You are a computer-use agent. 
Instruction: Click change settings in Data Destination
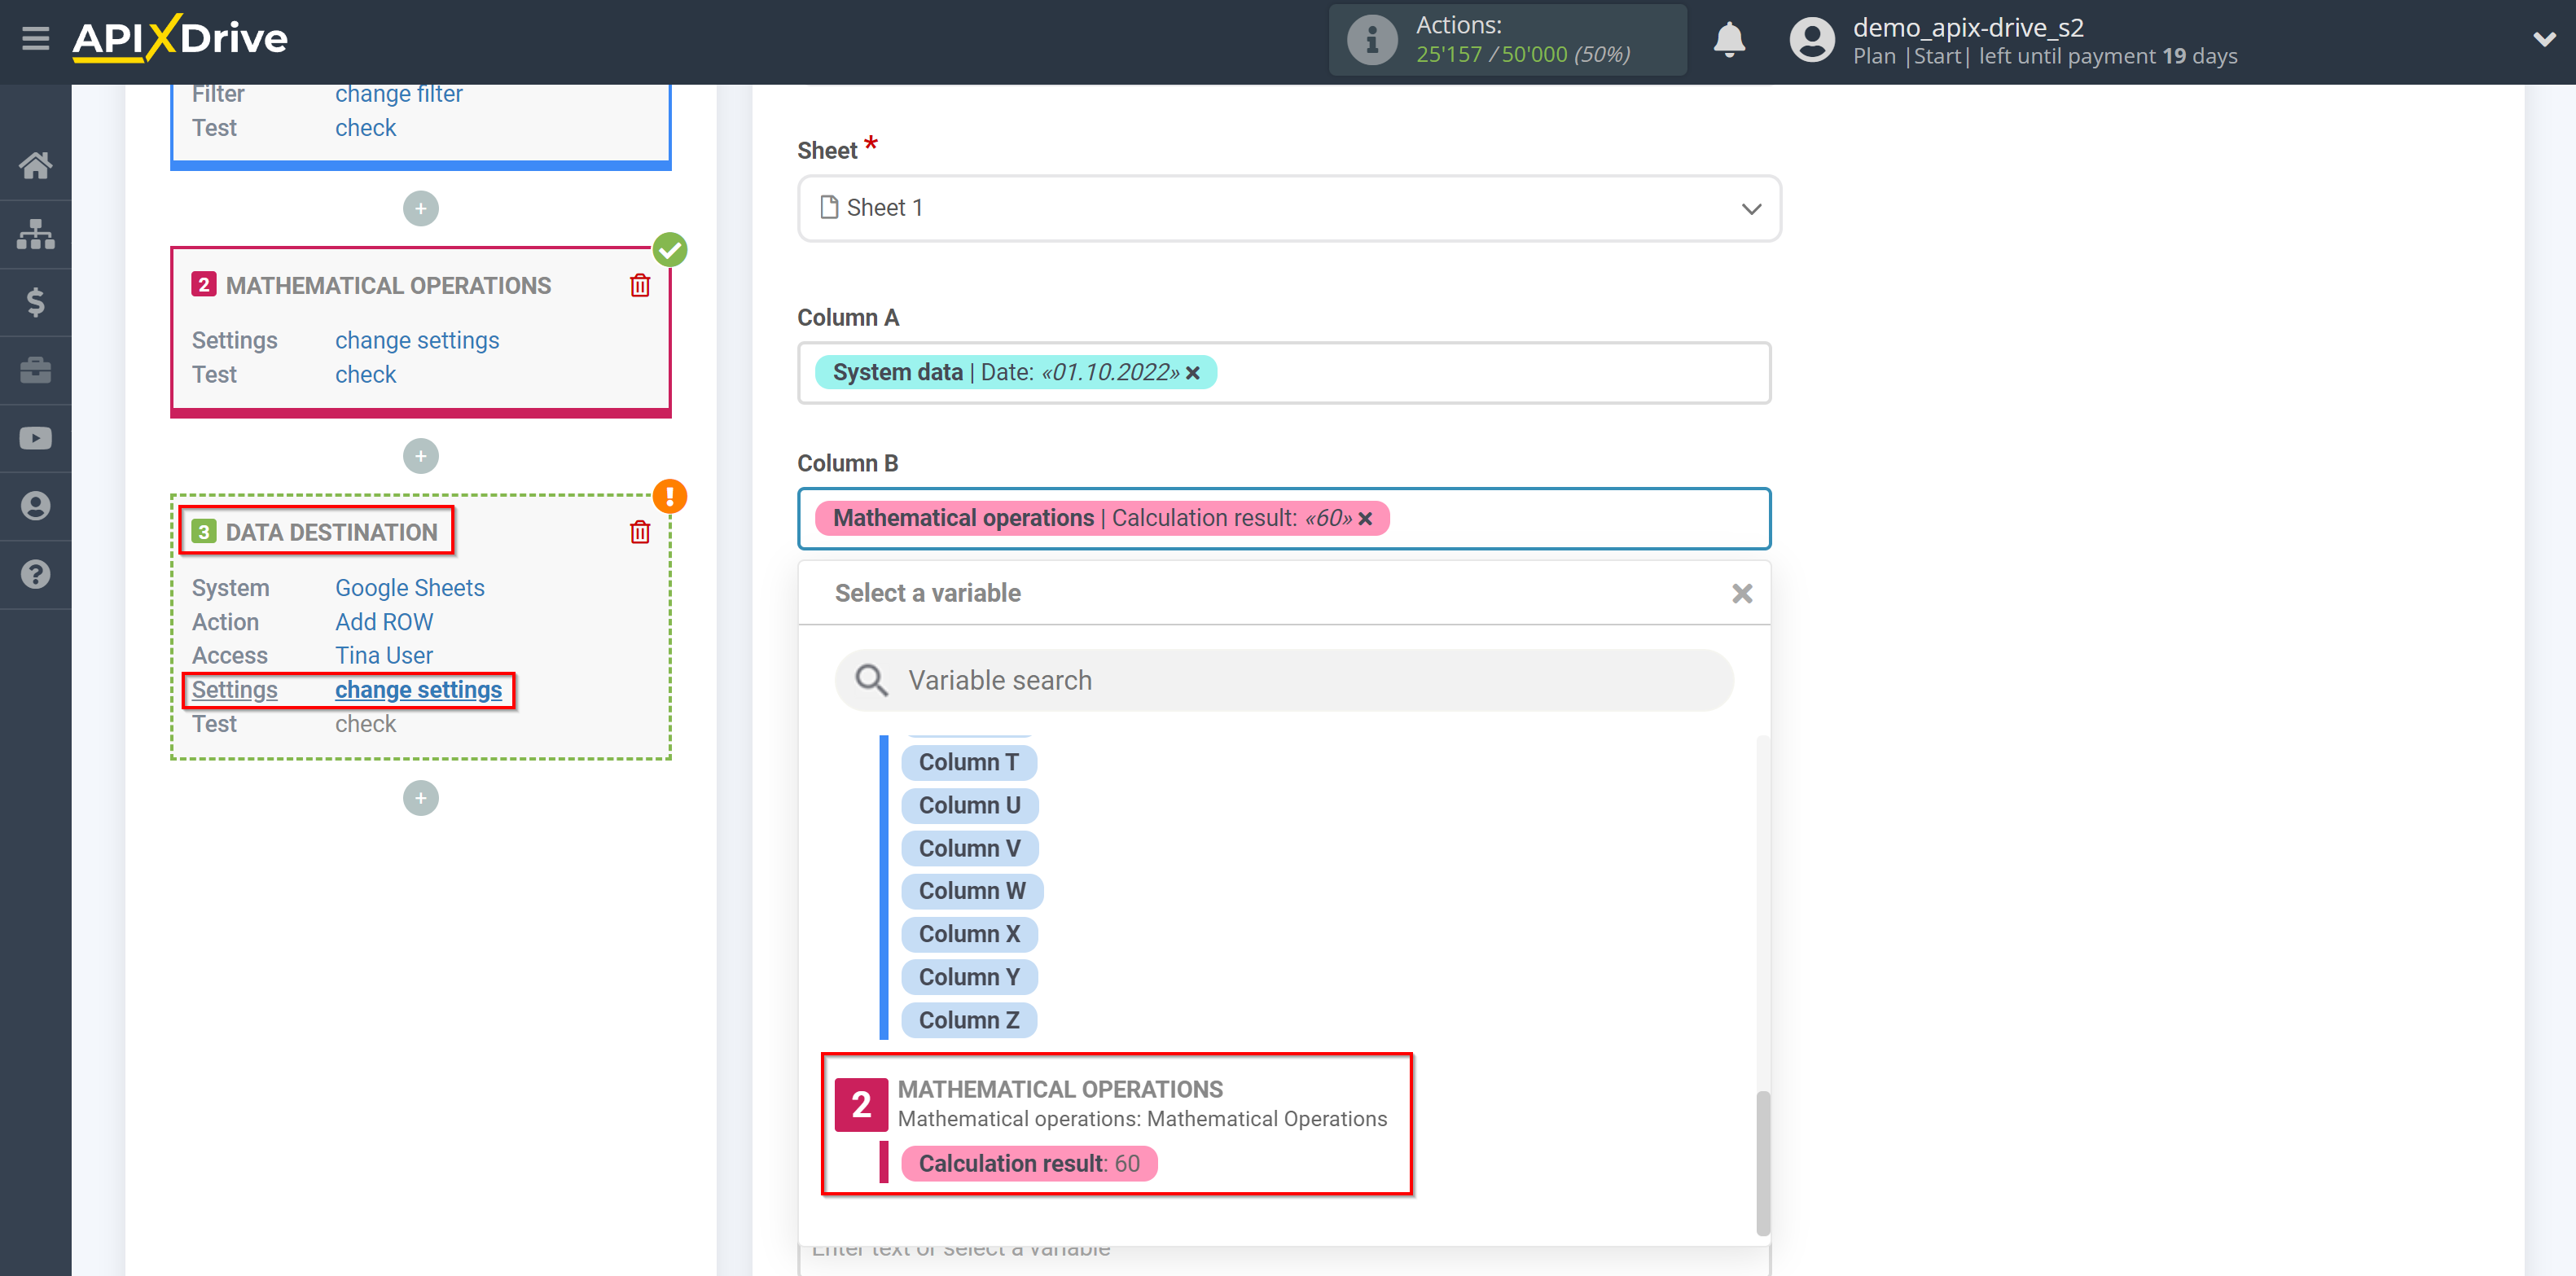click(418, 690)
